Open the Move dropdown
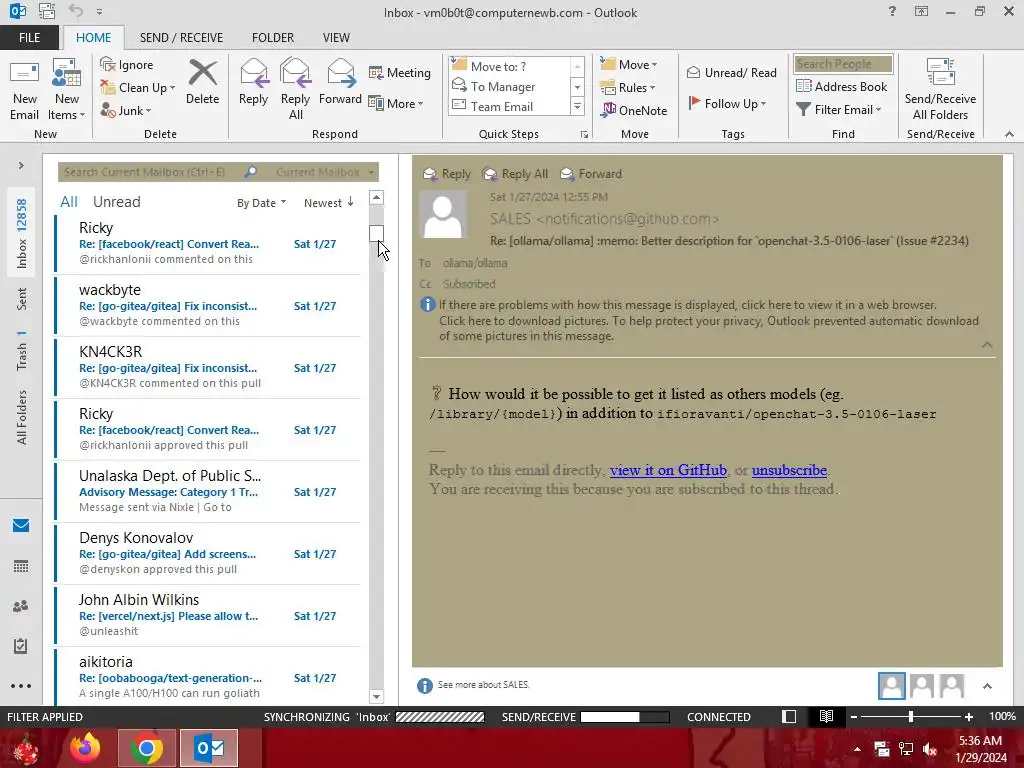1024x768 pixels. click(629, 64)
